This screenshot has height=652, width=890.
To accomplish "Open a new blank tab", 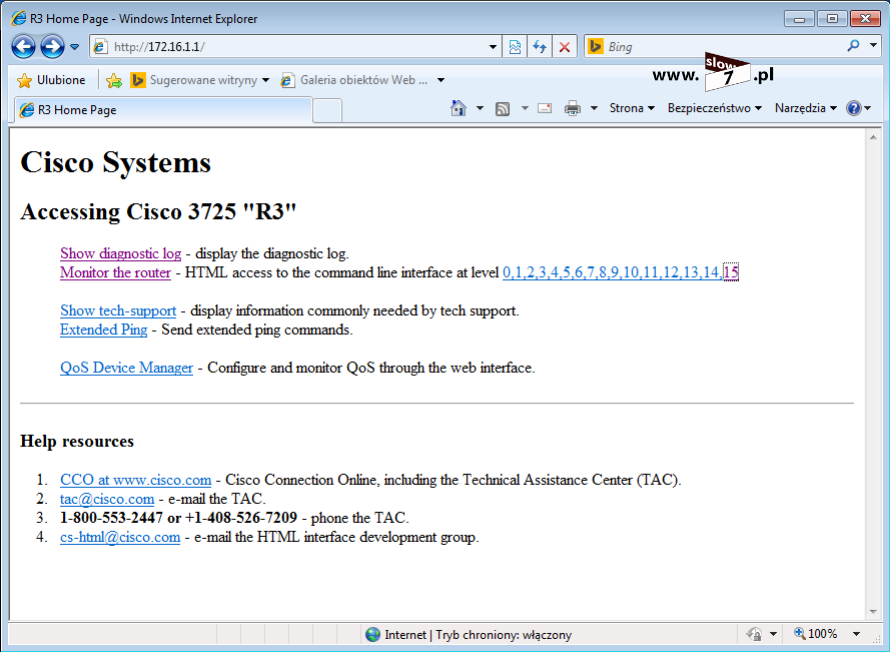I will click(327, 110).
